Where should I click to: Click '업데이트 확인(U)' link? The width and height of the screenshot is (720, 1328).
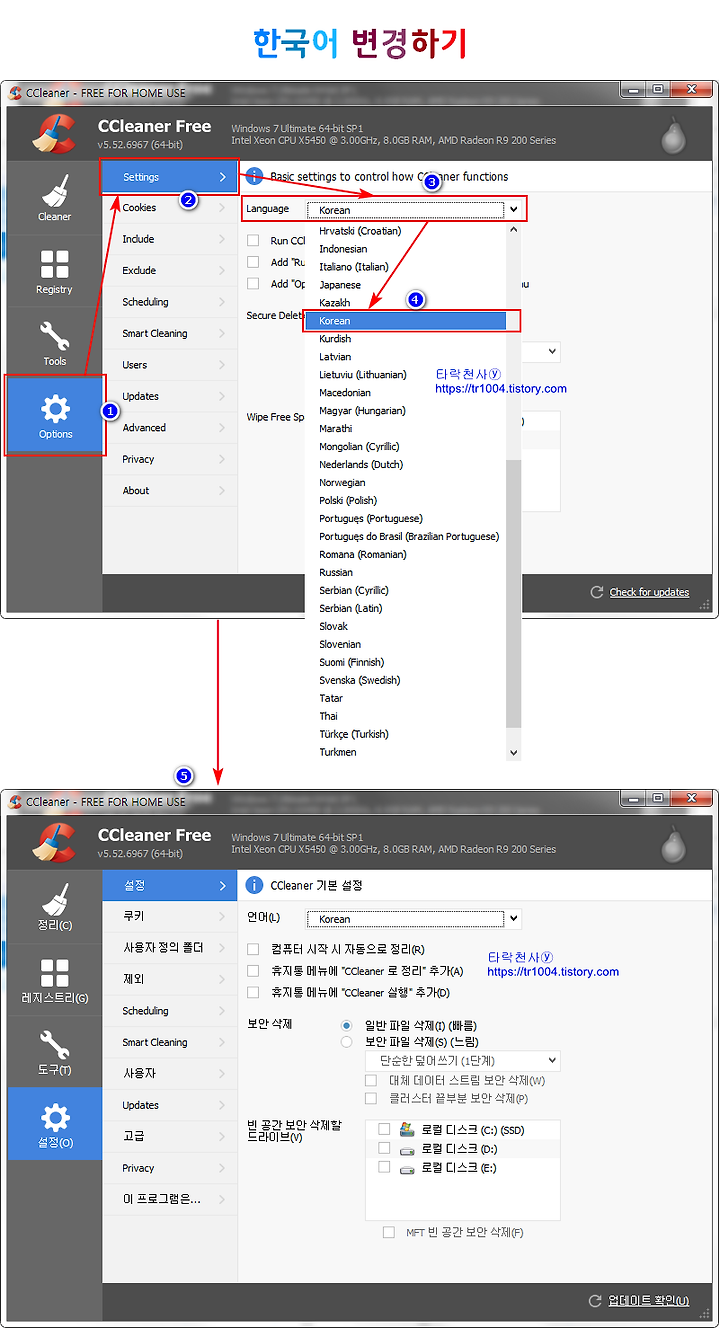point(648,1301)
